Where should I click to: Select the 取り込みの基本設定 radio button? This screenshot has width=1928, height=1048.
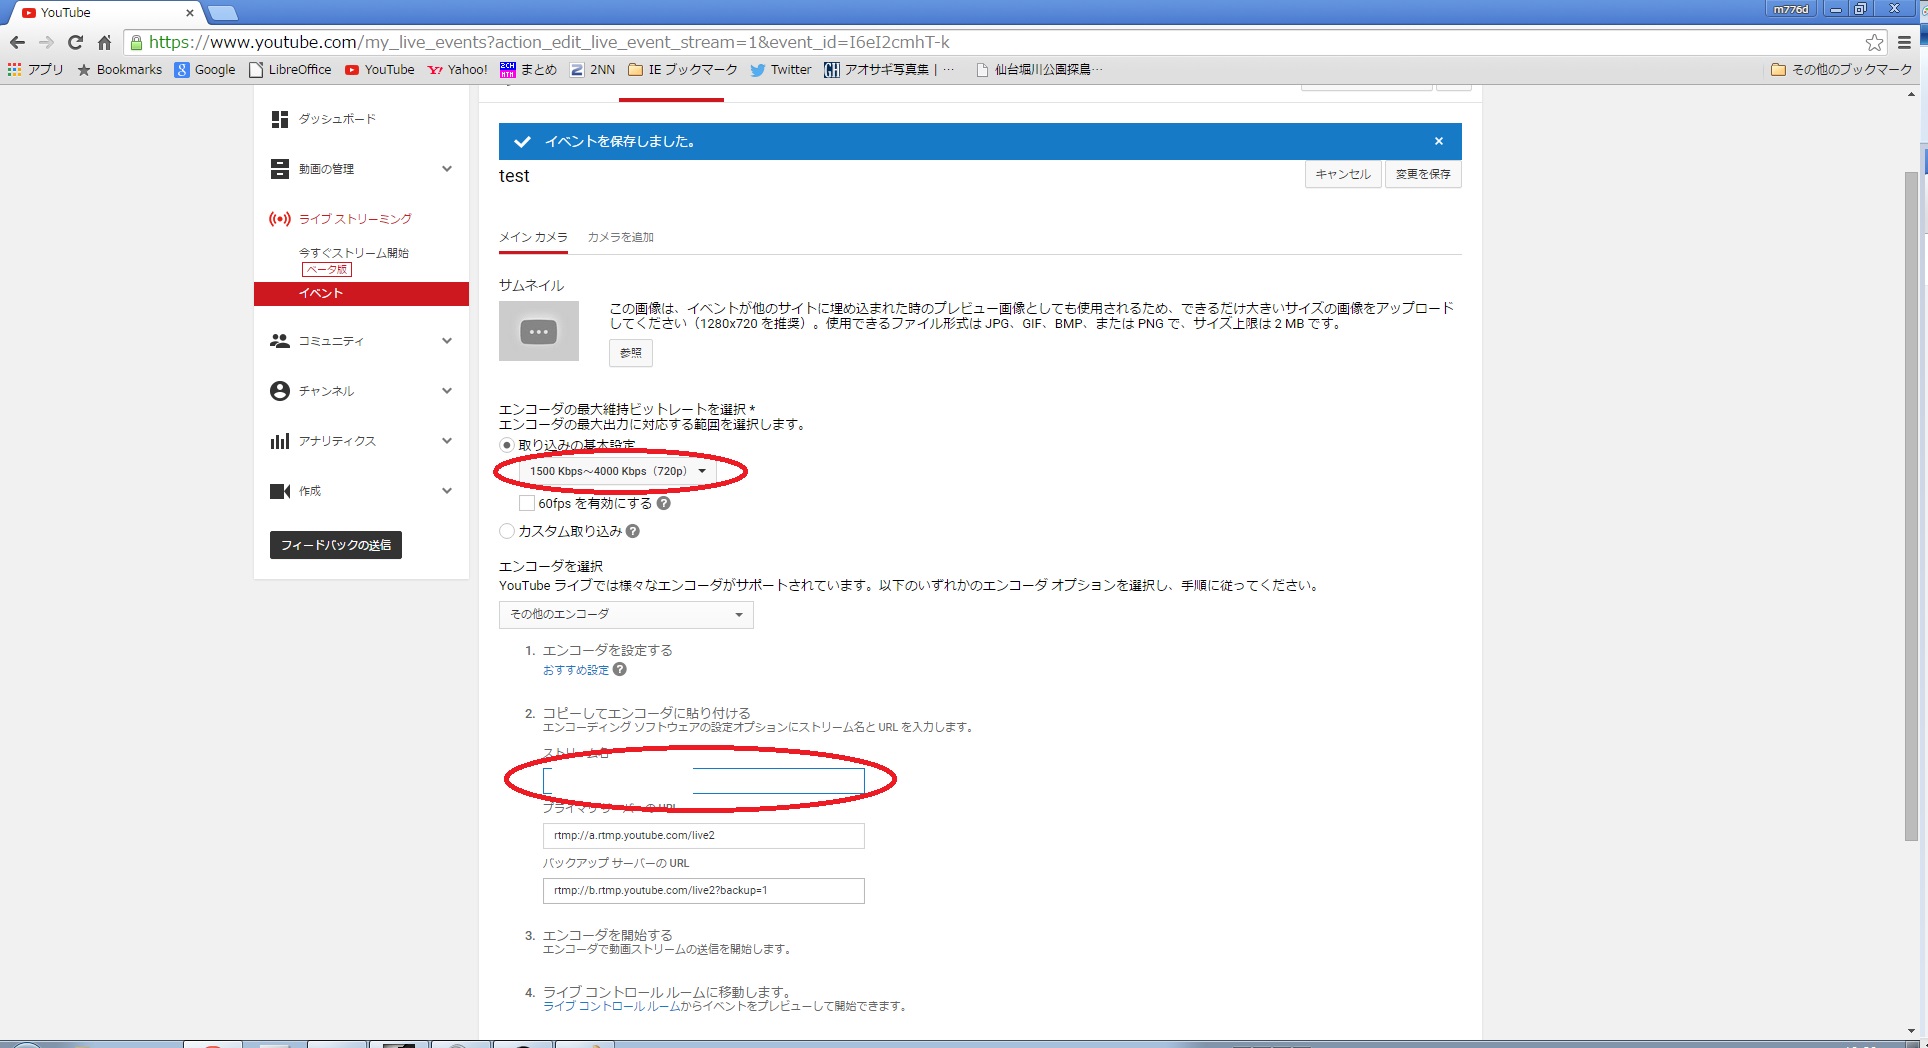(x=507, y=445)
